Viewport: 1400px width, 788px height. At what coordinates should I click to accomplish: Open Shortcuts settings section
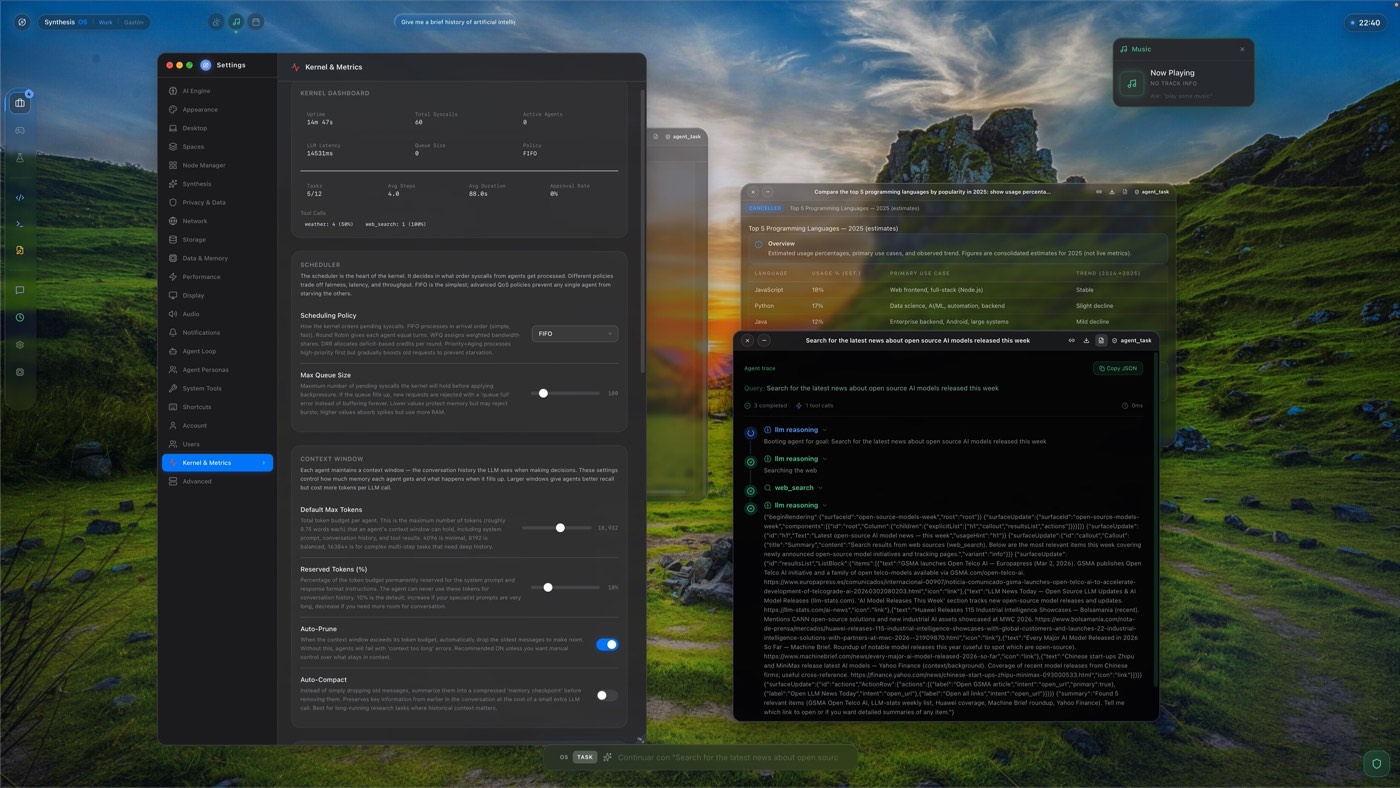pos(217,407)
